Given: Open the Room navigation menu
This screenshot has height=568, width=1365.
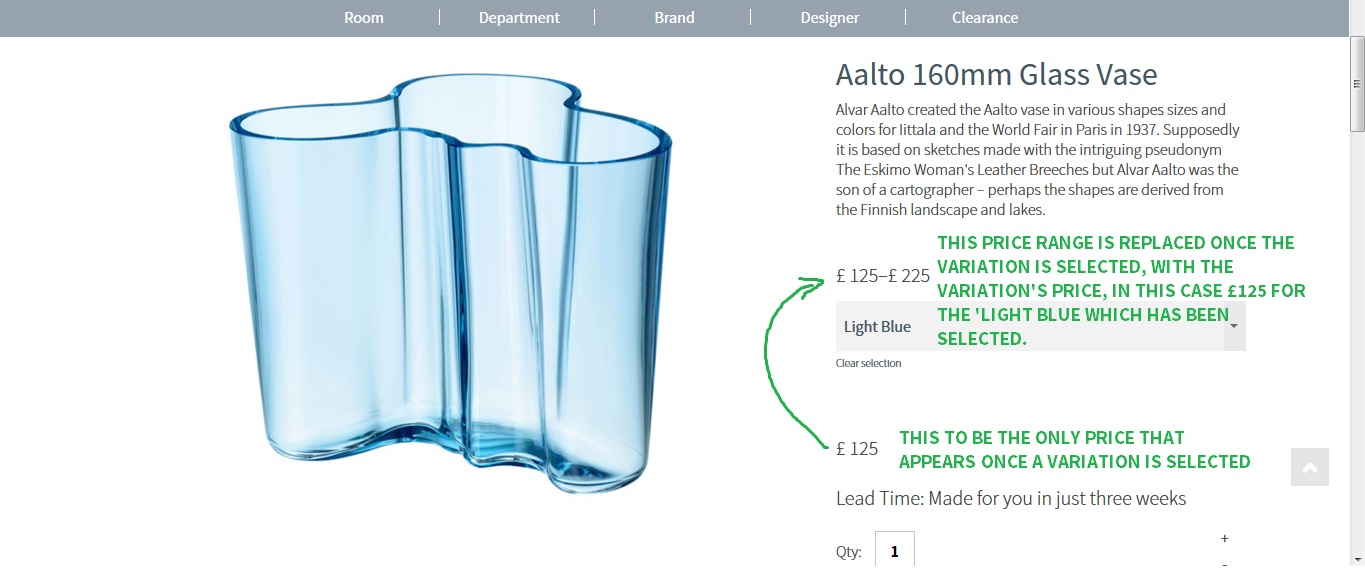Looking at the screenshot, I should [363, 18].
